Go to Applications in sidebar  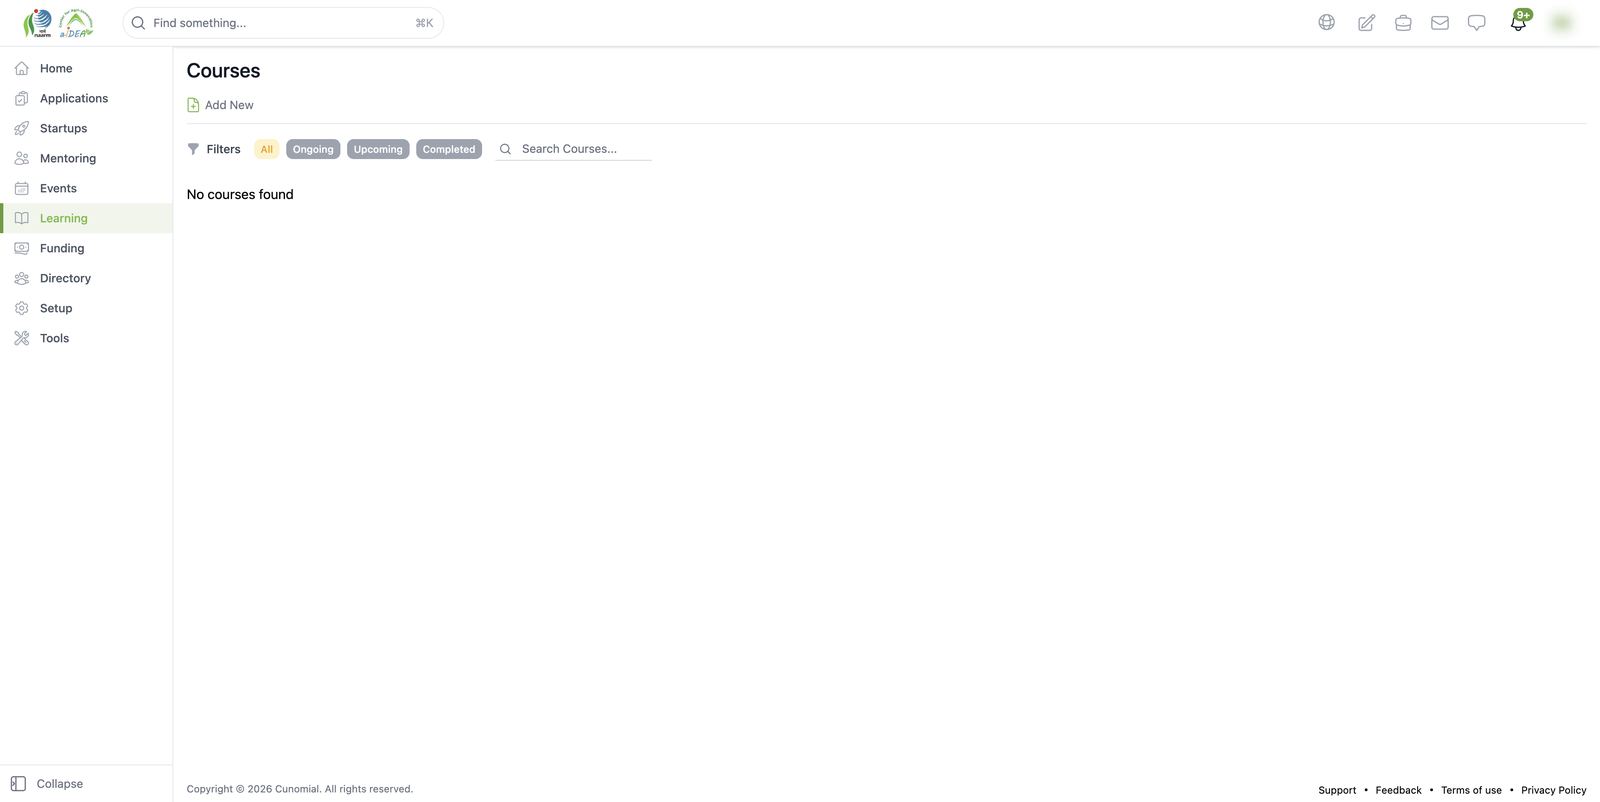coord(86,98)
